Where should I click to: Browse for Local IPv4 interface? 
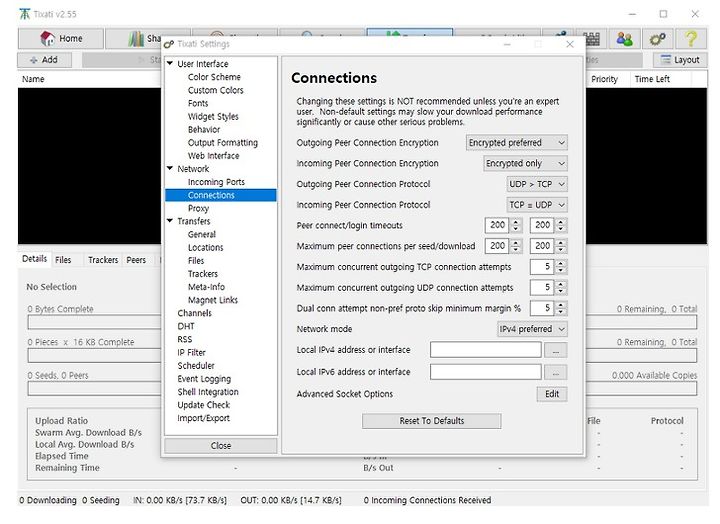556,350
